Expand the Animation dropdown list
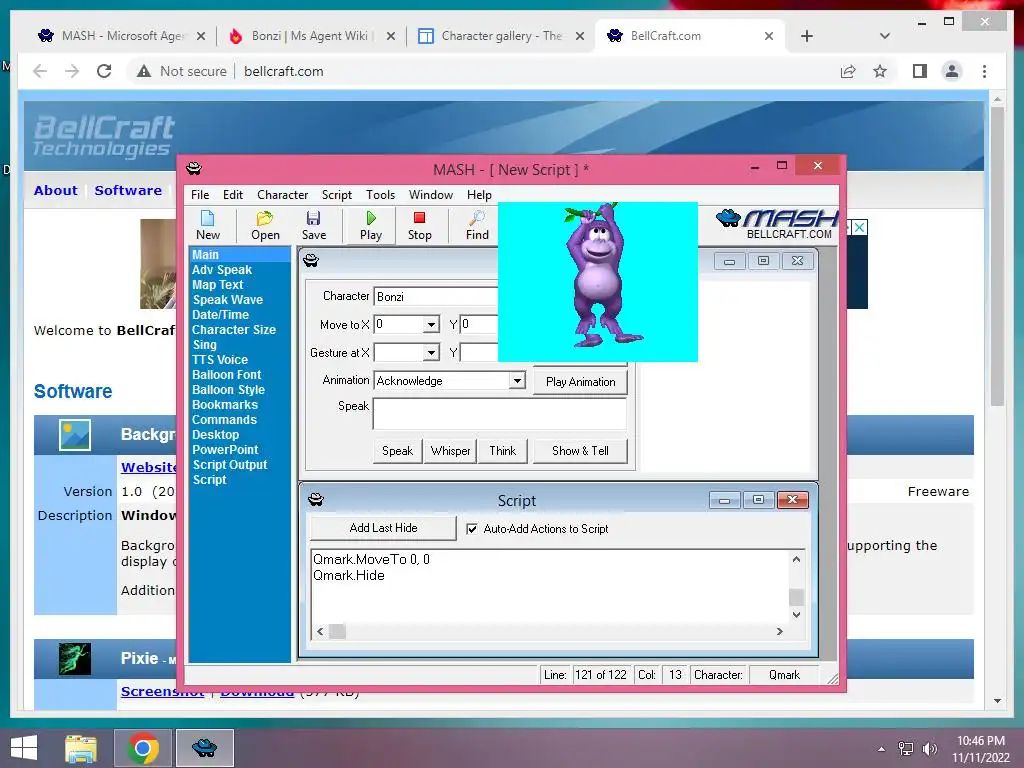Image resolution: width=1024 pixels, height=768 pixels. tap(517, 381)
